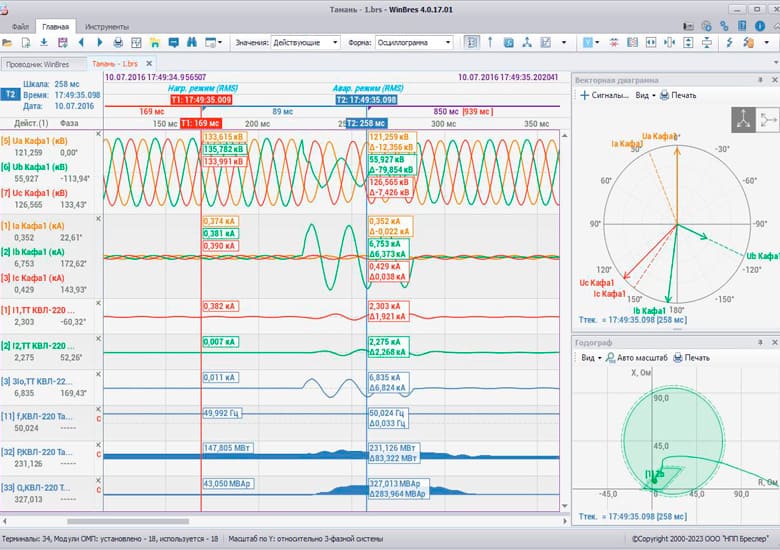Remove the 3Io,TT КВЛ-22 channel
This screenshot has width=780, height=550.
click(x=98, y=374)
